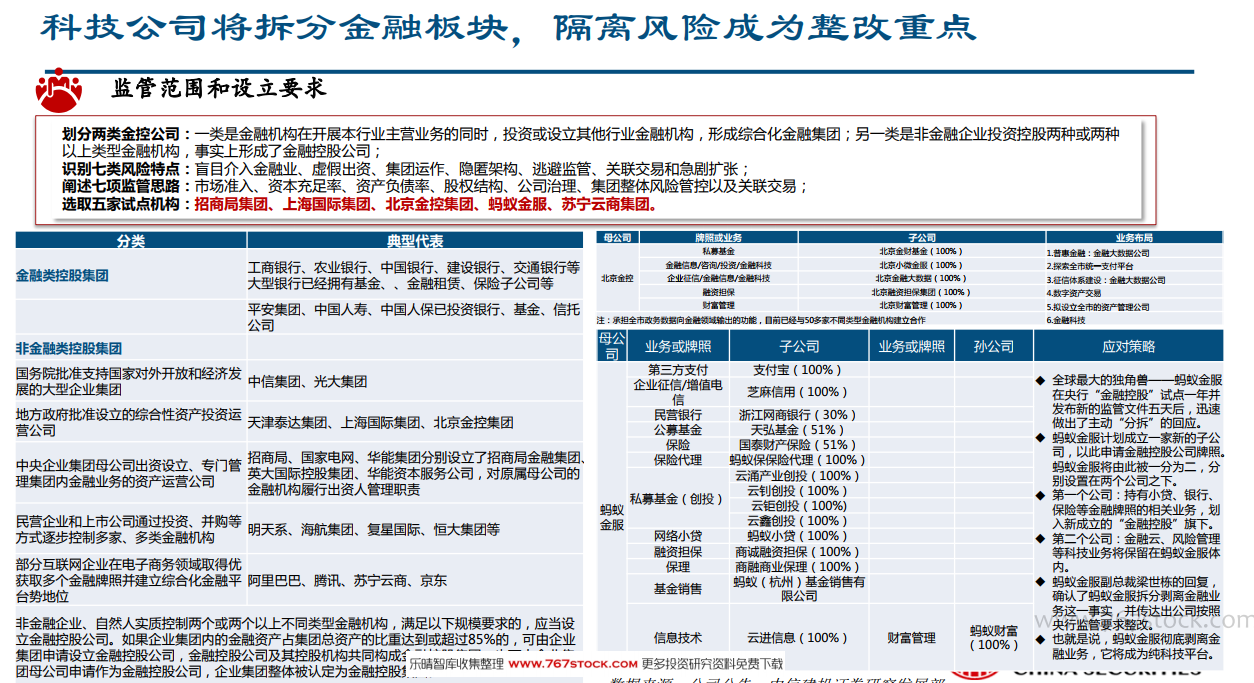Click the cell 网络小贷

click(678, 536)
